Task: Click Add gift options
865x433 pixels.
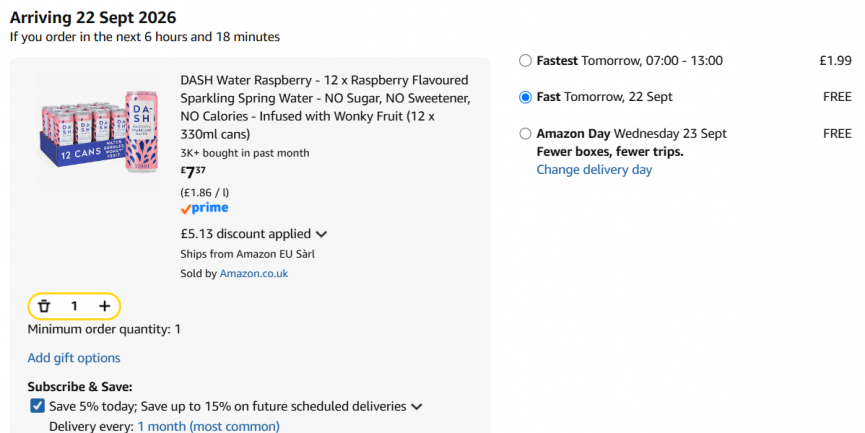Action: (74, 358)
